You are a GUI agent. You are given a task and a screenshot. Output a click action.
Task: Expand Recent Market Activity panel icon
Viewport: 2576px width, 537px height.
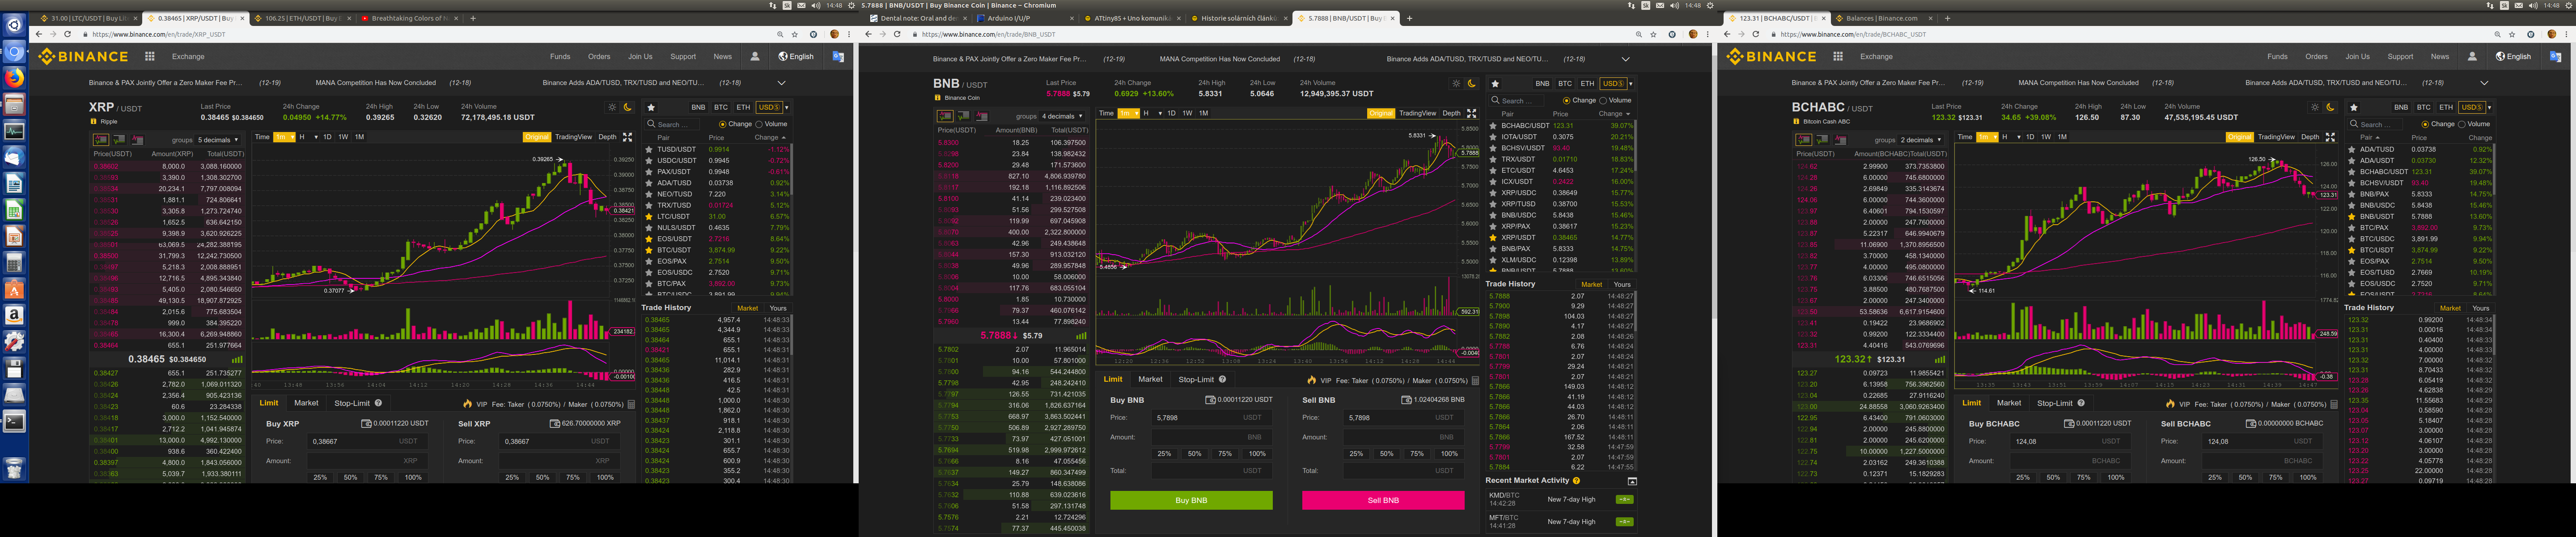point(1632,481)
